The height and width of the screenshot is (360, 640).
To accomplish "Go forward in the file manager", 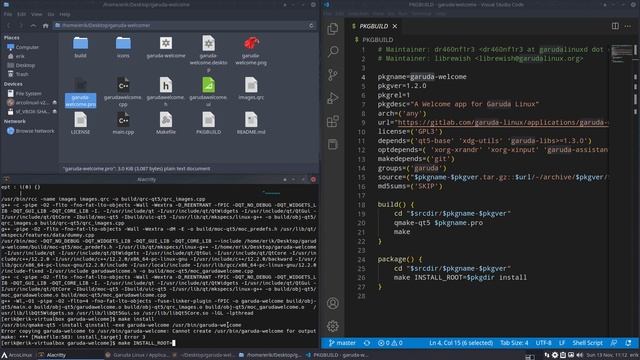I will pos(21,26).
